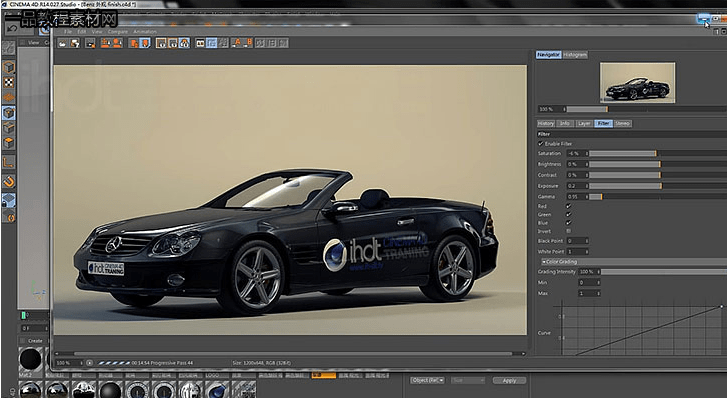The height and width of the screenshot is (398, 727).
Task: Adjust the Gamma slider
Action: pyautogui.click(x=657, y=197)
